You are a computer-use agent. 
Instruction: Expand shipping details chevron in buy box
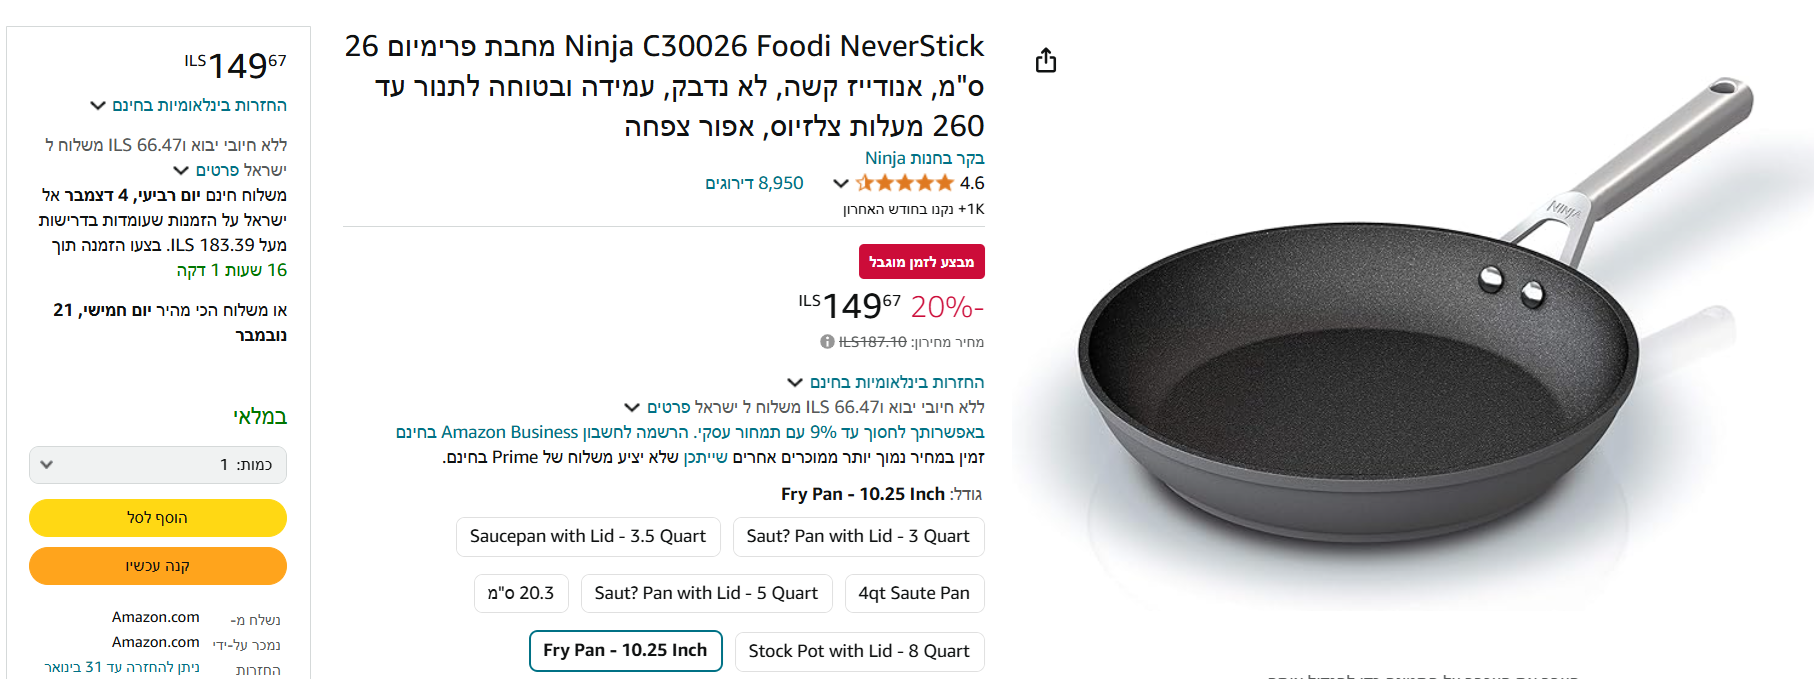(181, 170)
